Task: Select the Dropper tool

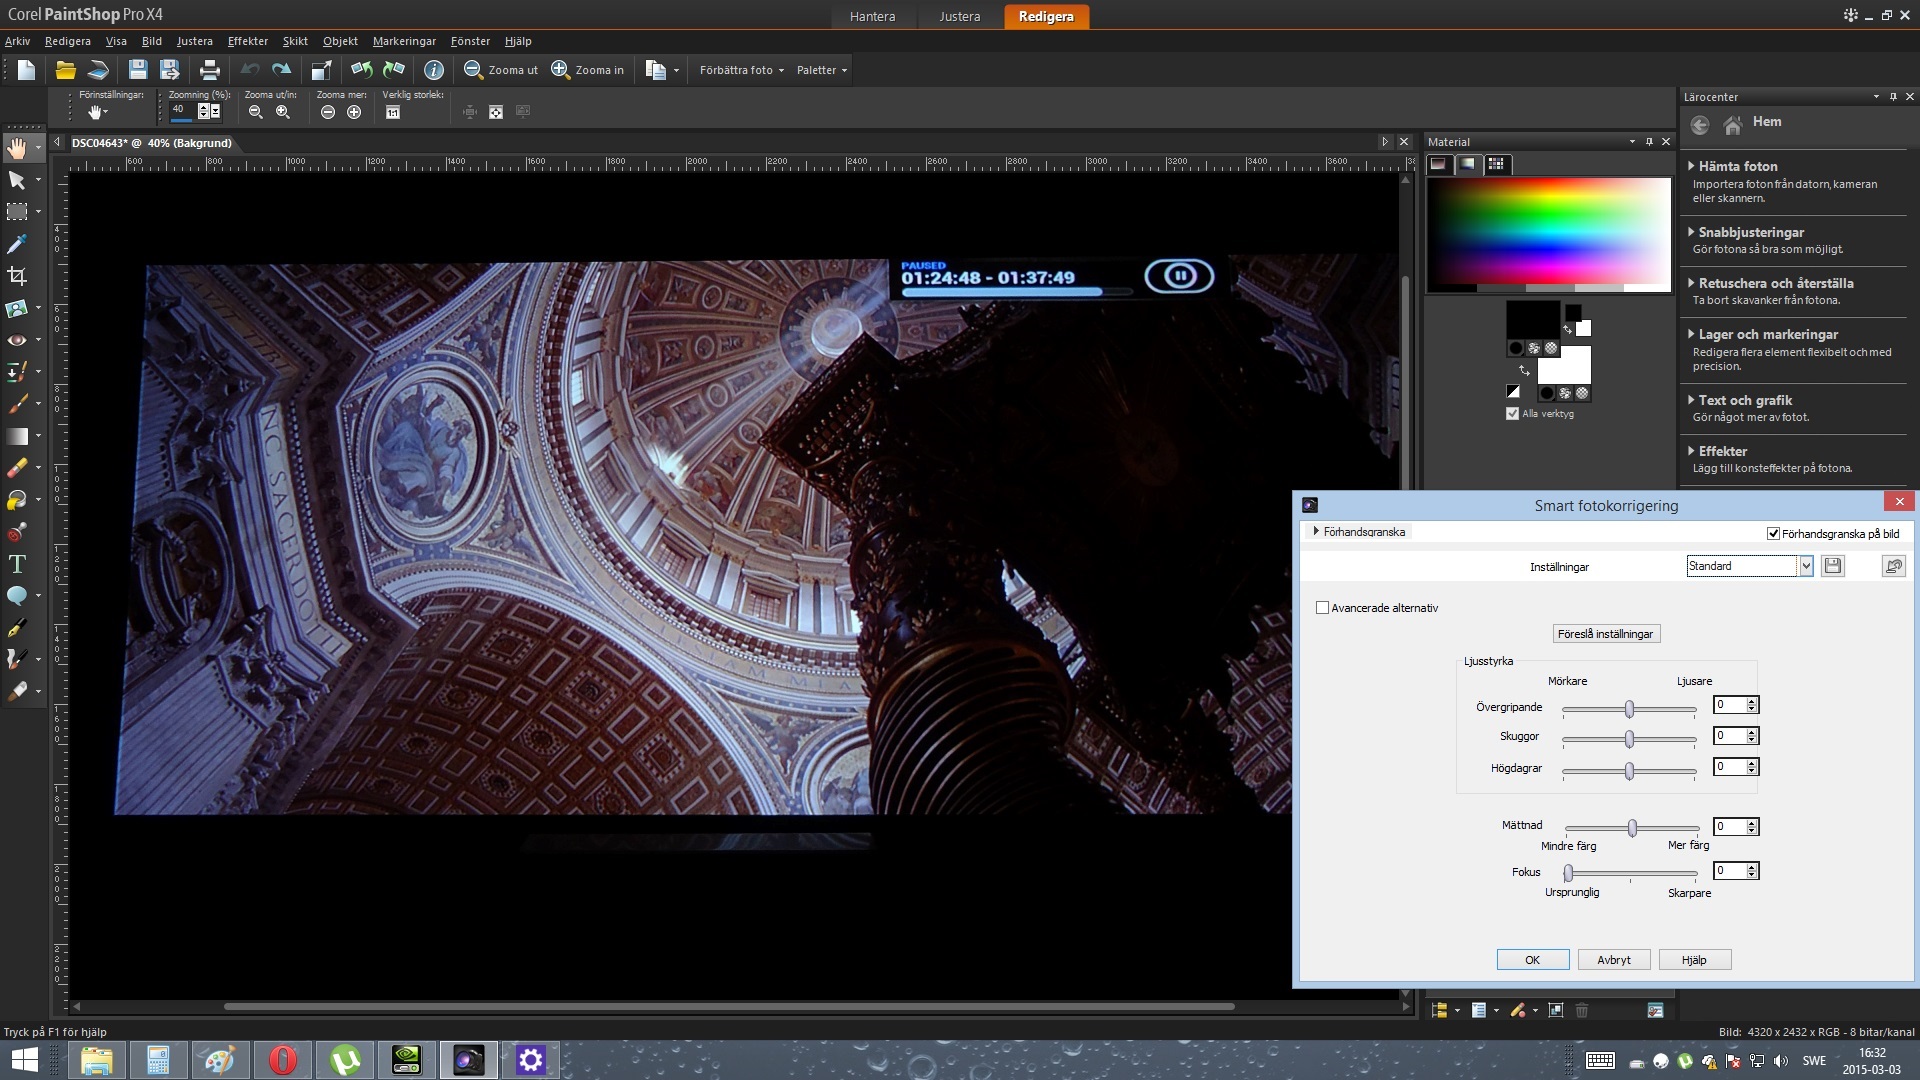Action: point(17,244)
